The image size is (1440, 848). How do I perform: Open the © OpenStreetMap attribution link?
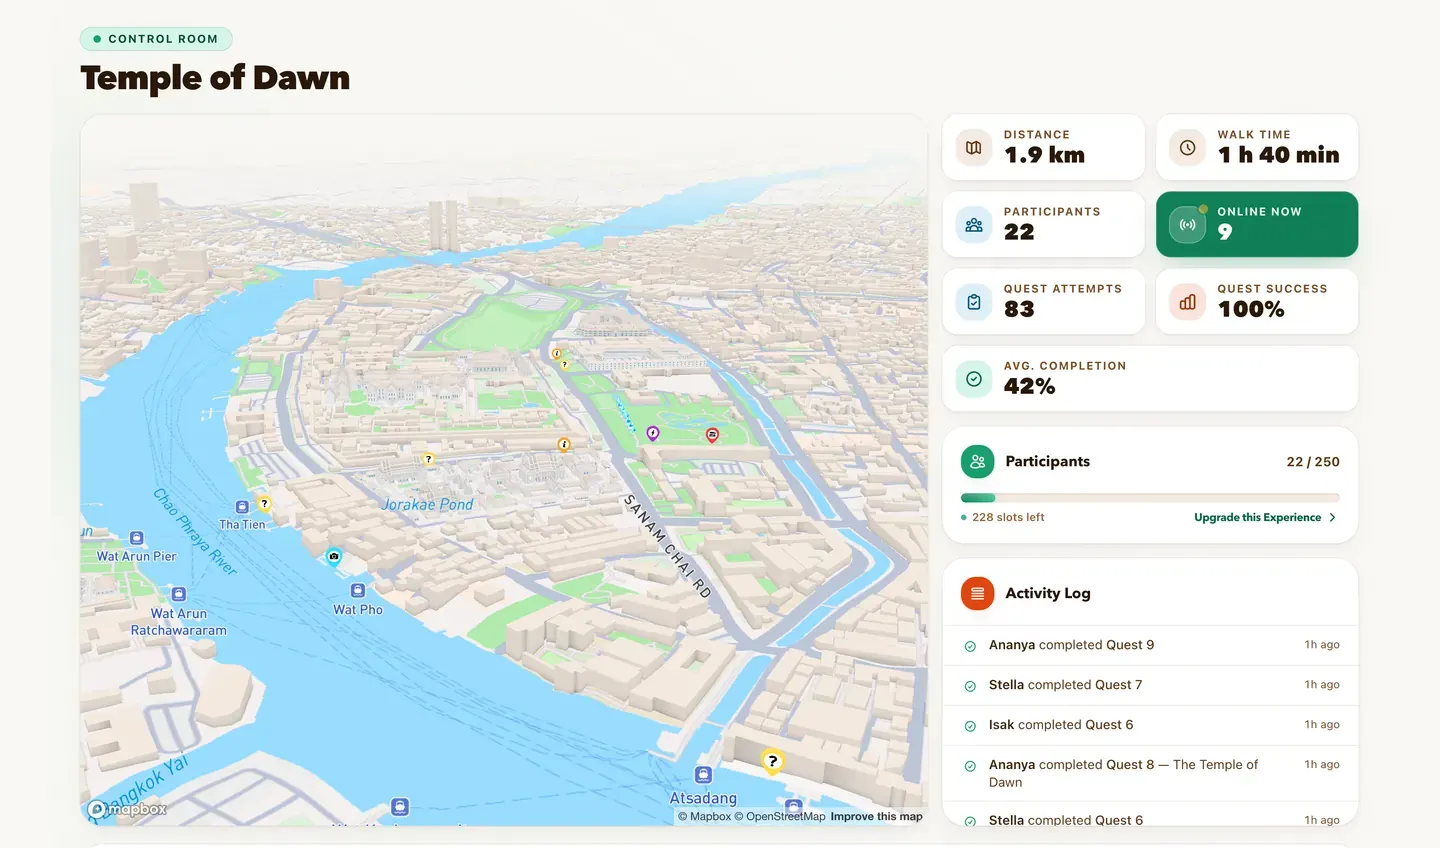tap(780, 817)
